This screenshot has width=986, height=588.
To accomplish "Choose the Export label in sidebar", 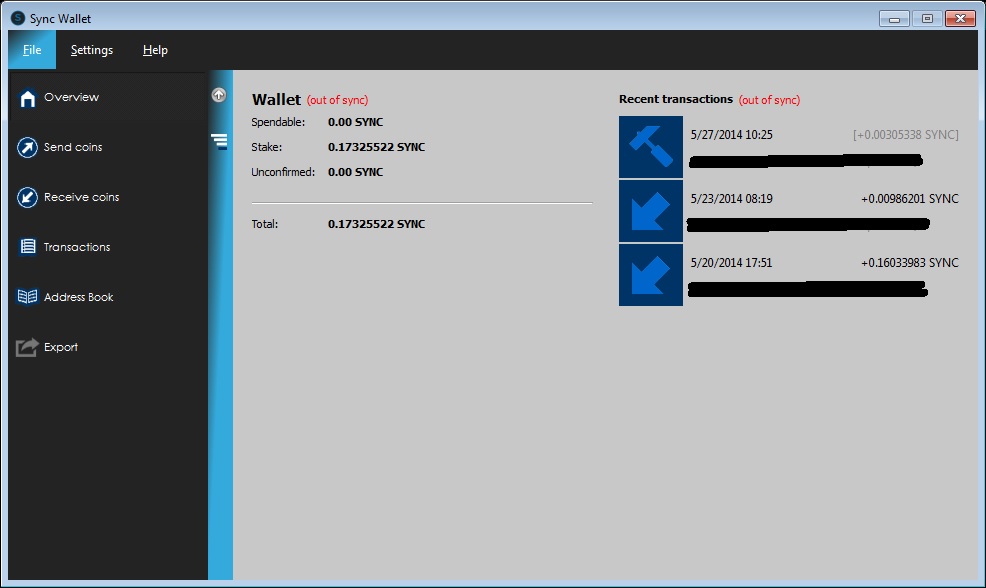I will [x=61, y=347].
